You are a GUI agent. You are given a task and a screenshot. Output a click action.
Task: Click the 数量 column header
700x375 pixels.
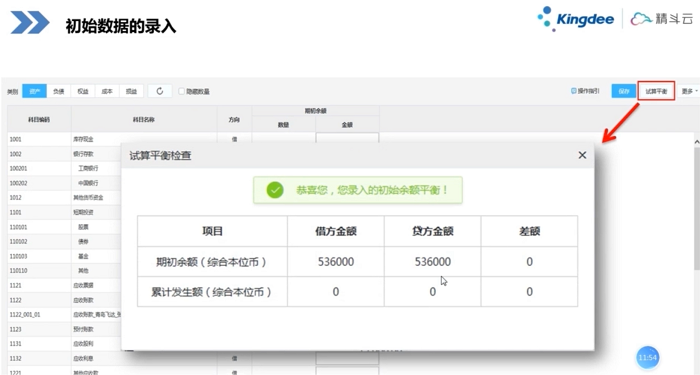click(x=283, y=125)
